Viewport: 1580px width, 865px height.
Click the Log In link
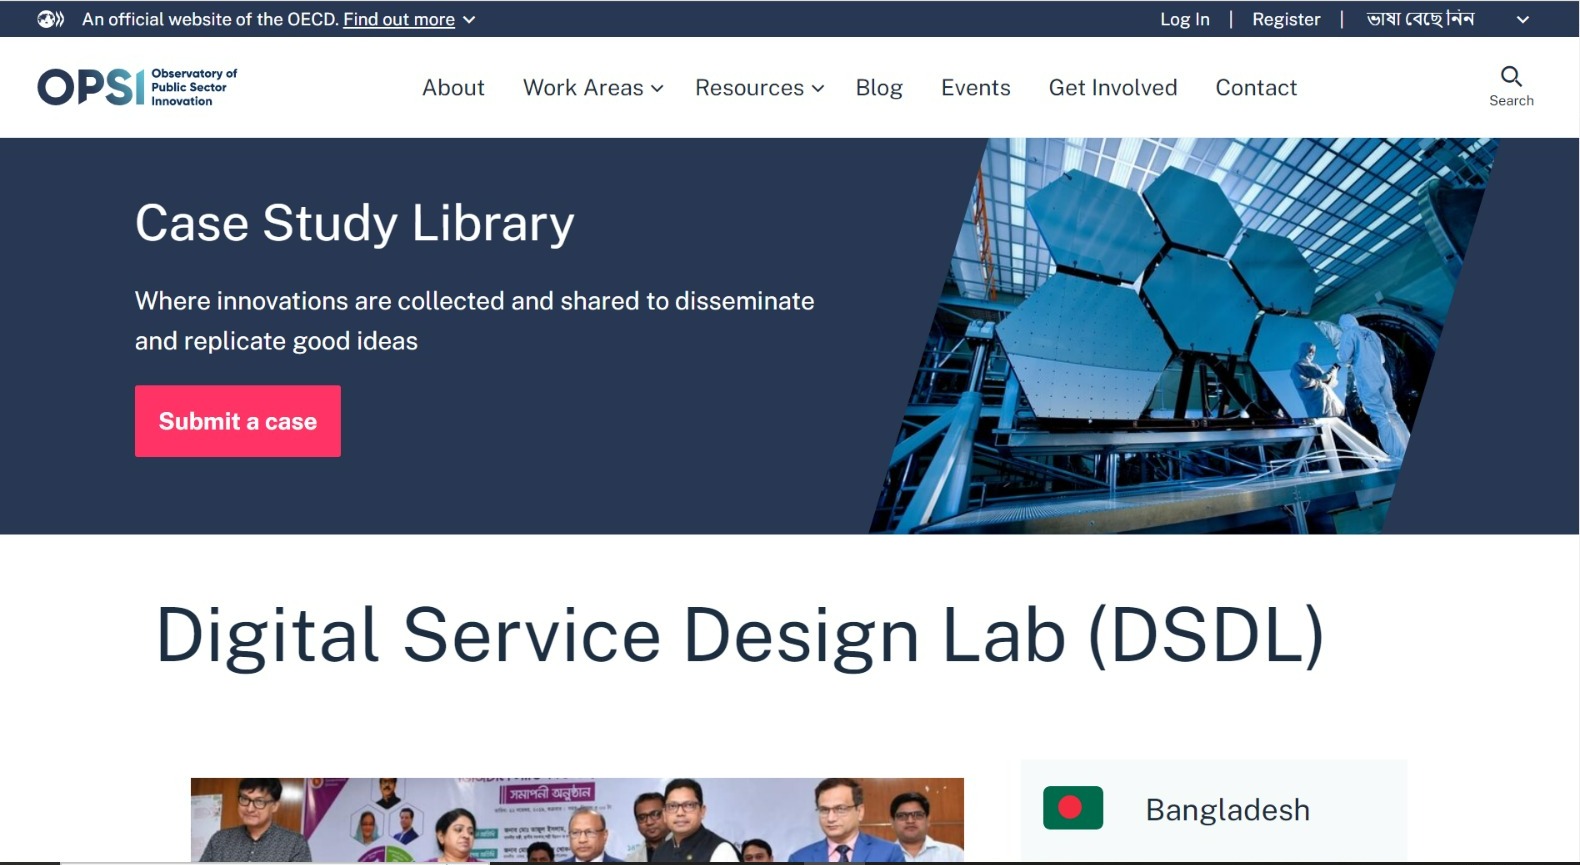pos(1185,19)
